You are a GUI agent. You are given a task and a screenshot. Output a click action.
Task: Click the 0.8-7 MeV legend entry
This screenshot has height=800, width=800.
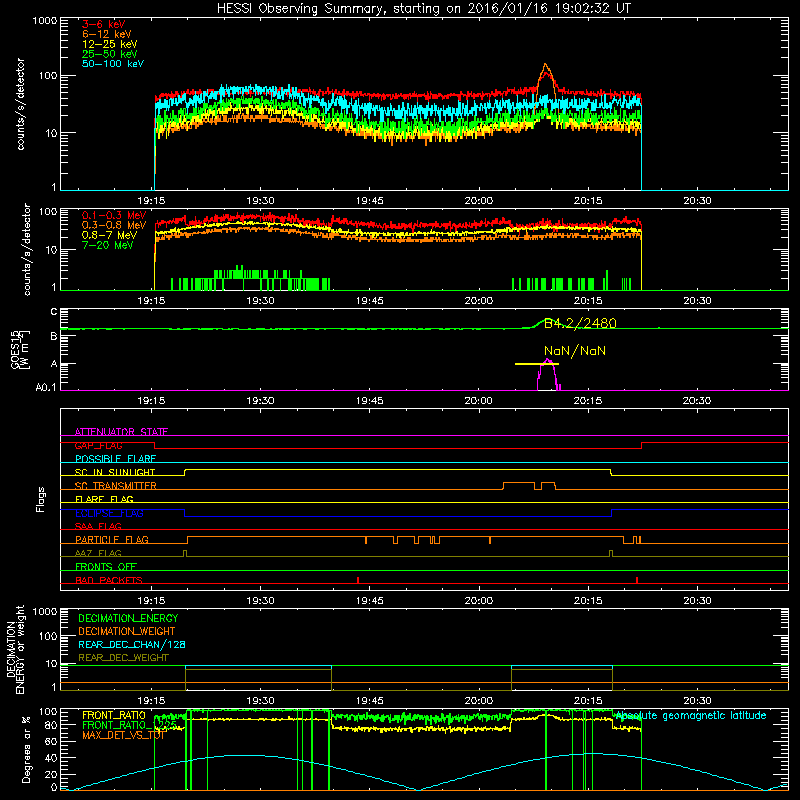click(x=109, y=235)
